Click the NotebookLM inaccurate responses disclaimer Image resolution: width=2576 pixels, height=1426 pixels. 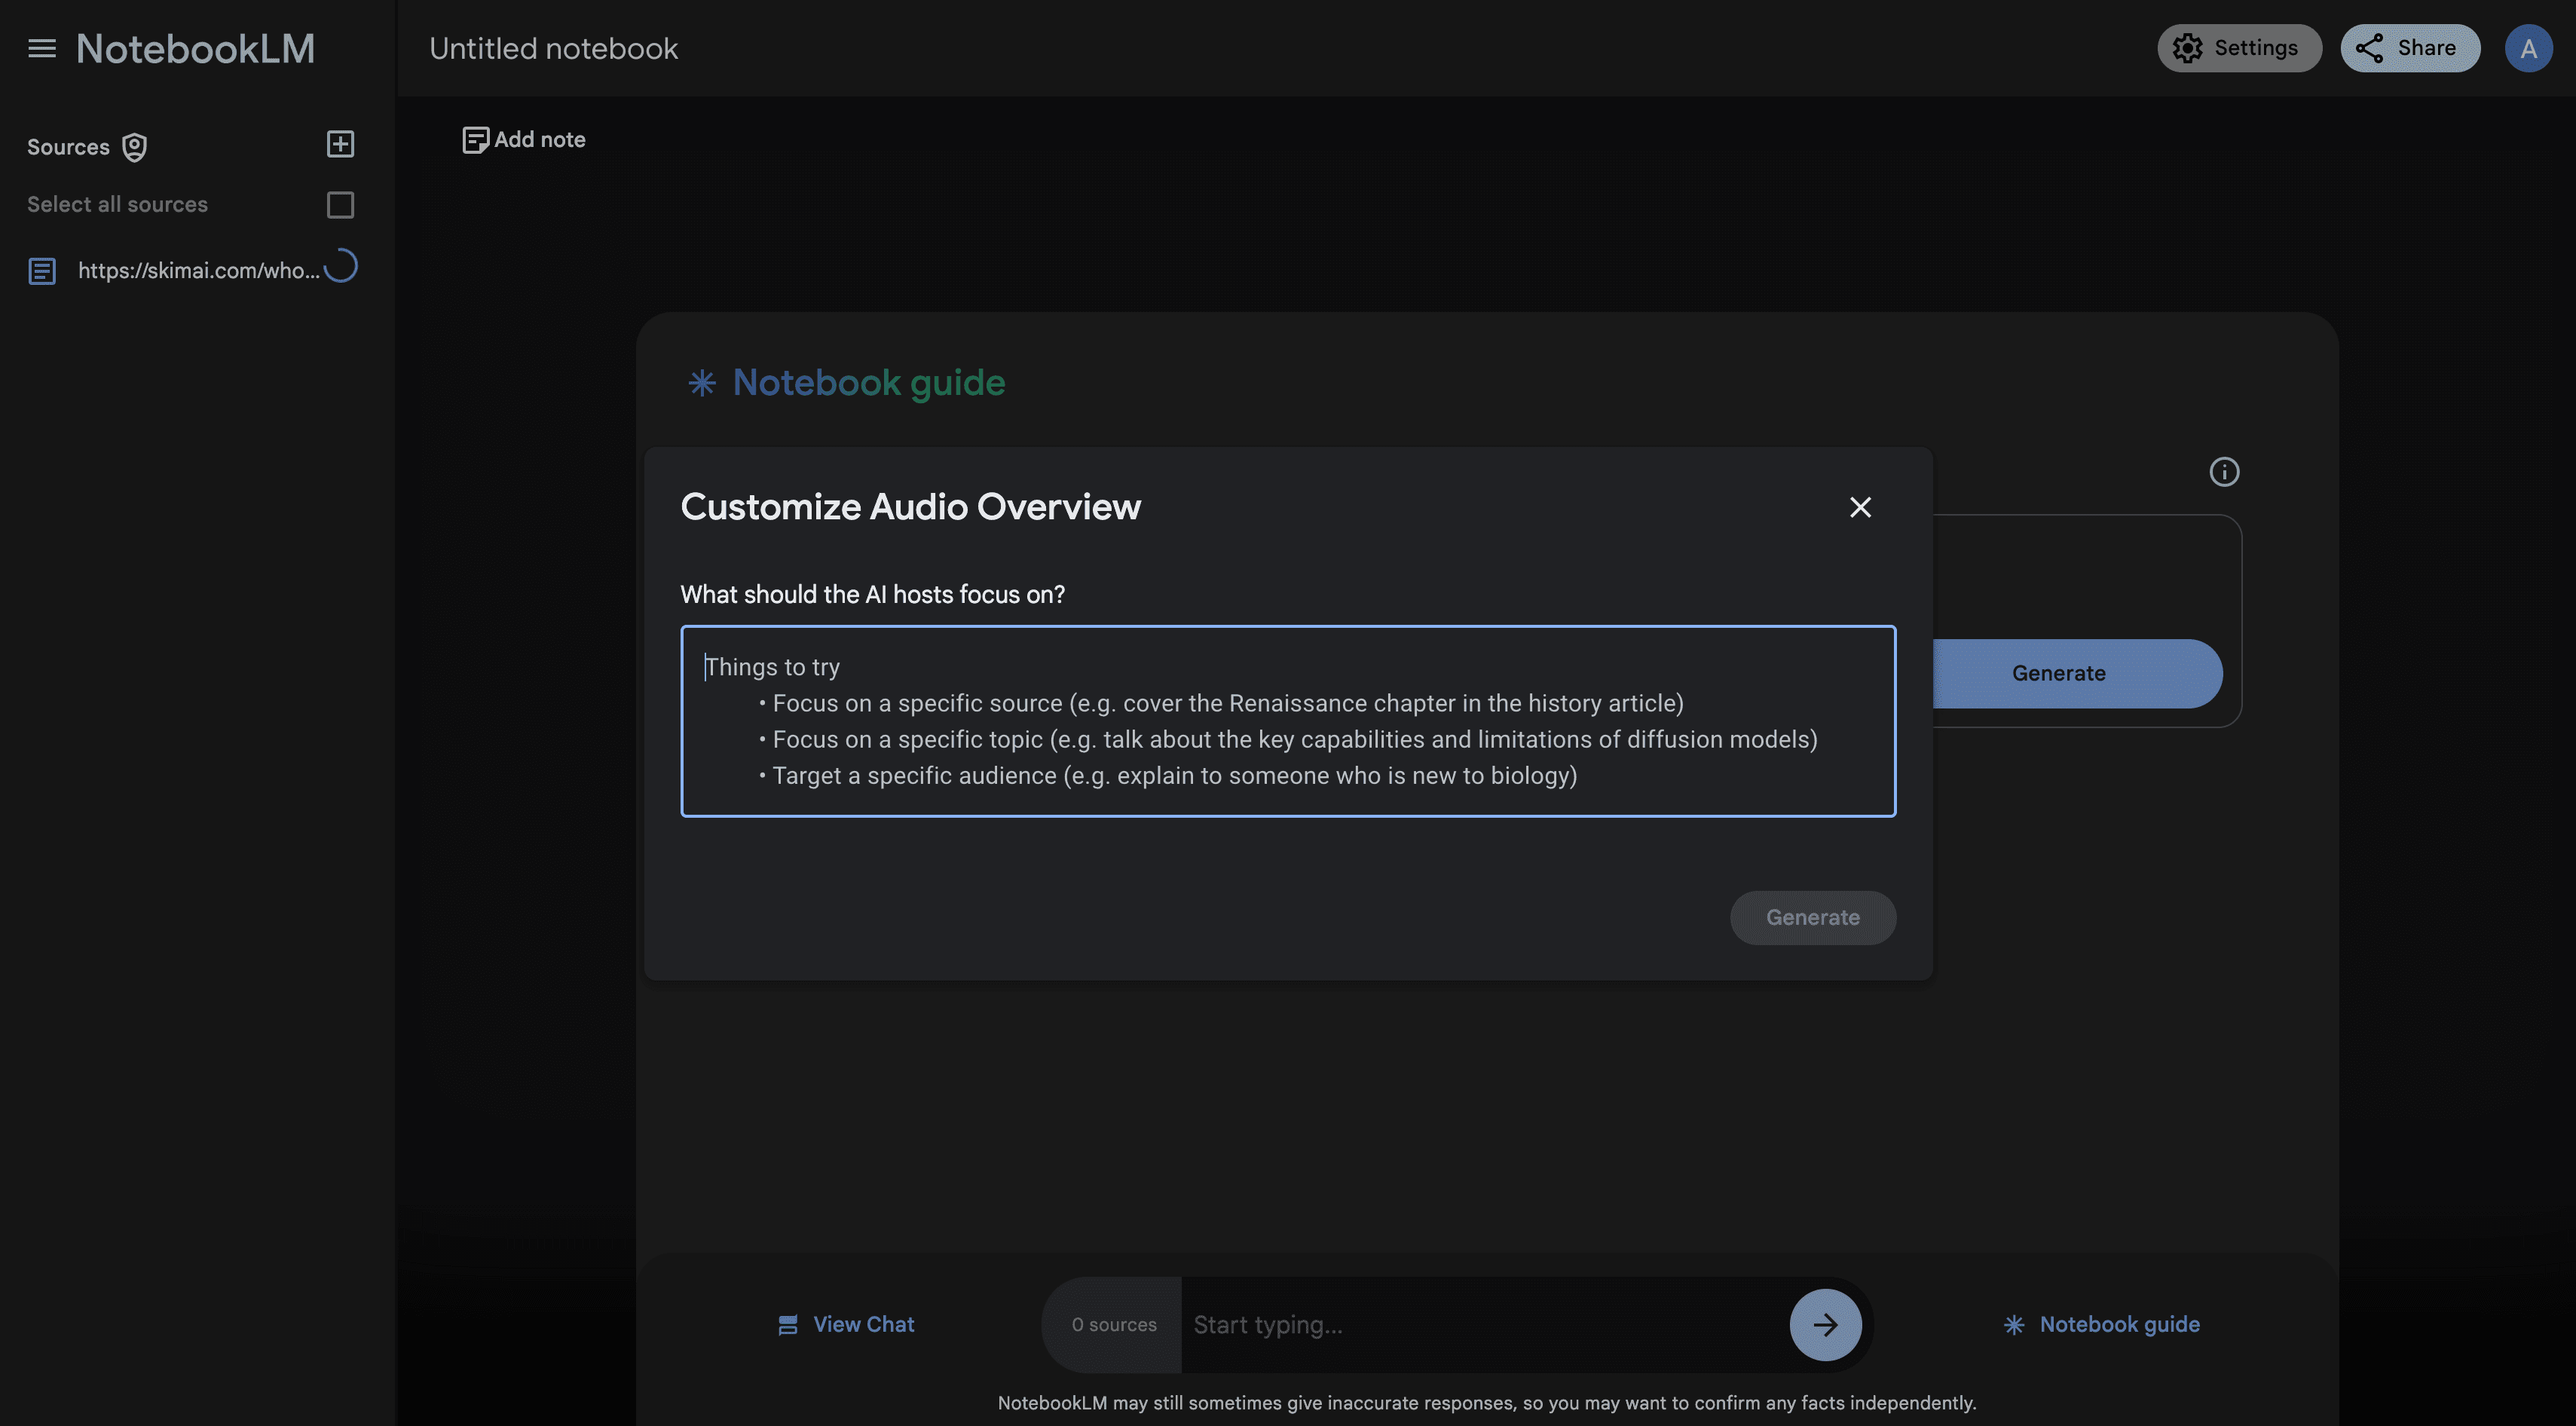click(1486, 1403)
